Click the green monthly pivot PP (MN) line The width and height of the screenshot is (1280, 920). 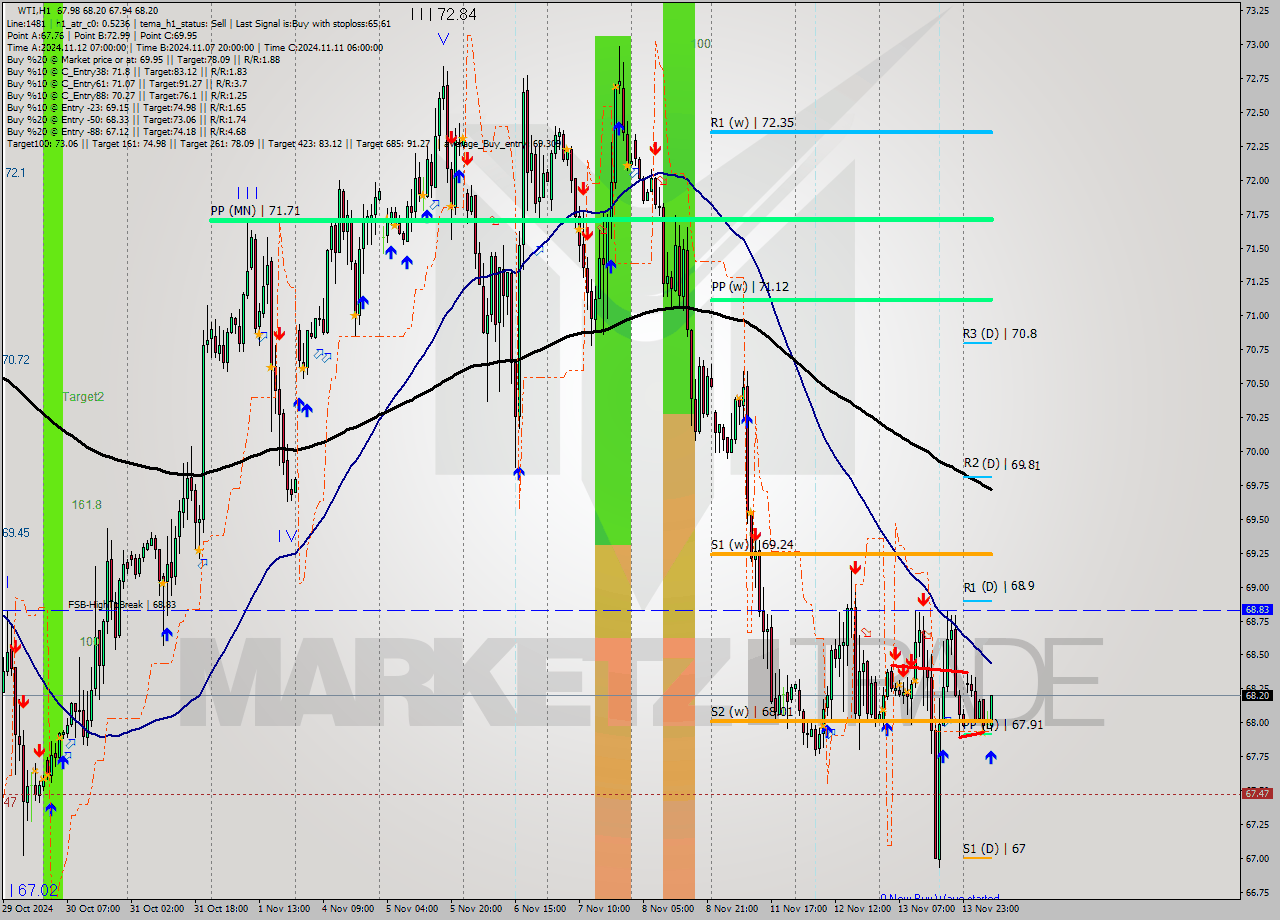point(601,219)
